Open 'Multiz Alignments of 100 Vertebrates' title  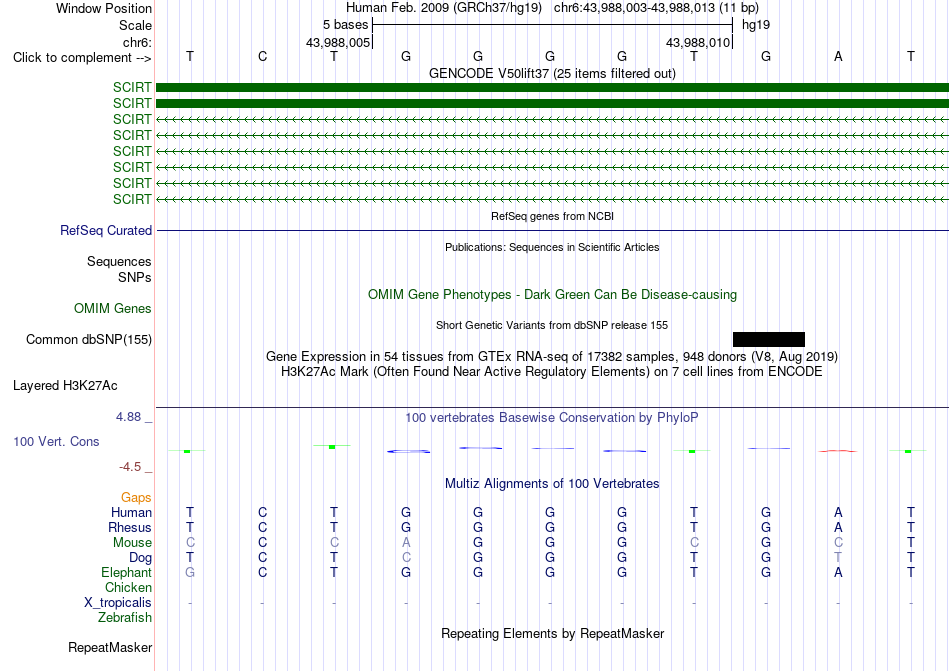tap(552, 483)
